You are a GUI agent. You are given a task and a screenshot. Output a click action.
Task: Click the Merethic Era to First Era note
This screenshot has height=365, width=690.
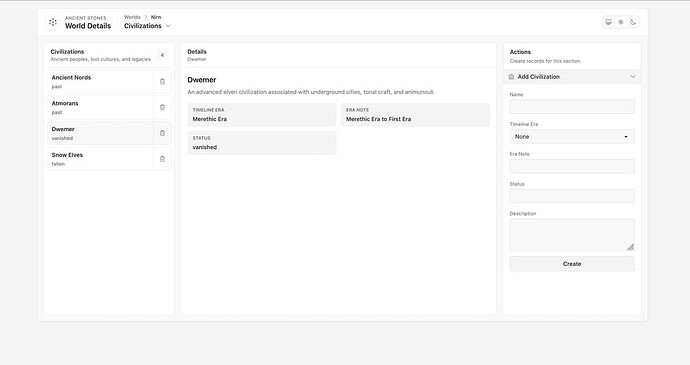coord(378,119)
